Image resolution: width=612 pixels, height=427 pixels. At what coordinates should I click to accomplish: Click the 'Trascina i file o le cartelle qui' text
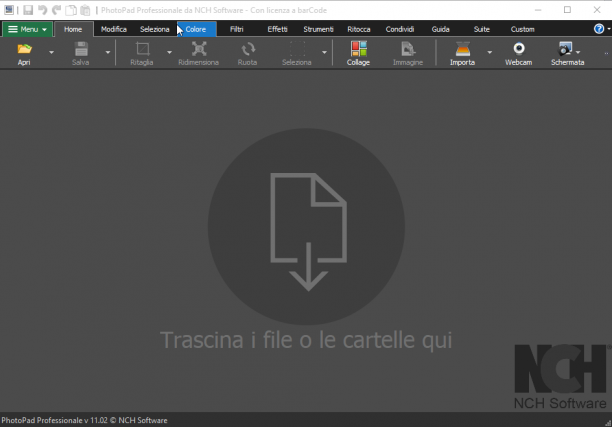[x=306, y=340]
